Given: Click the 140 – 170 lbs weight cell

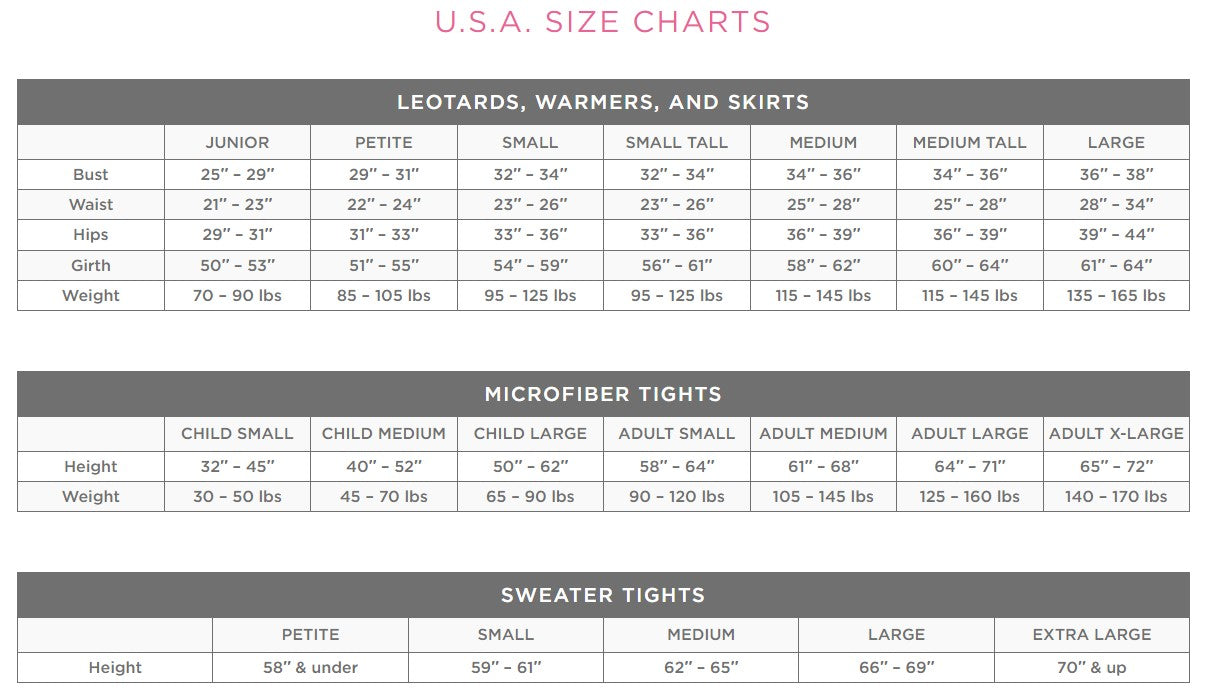Looking at the screenshot, I should (1116, 497).
